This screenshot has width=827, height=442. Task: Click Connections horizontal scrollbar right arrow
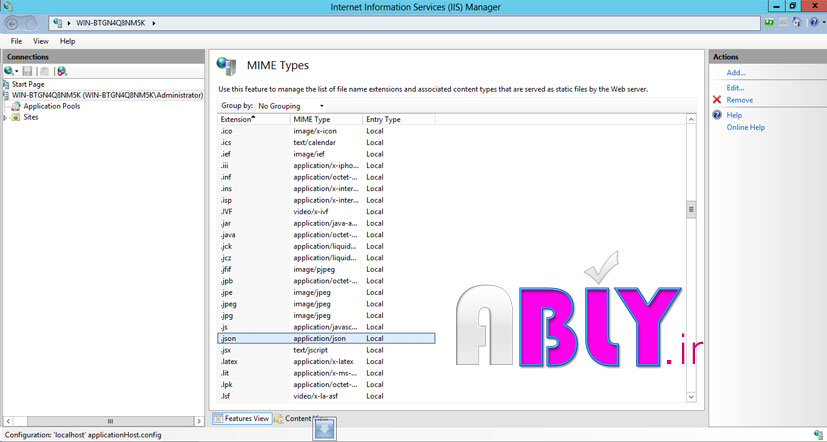[x=199, y=421]
